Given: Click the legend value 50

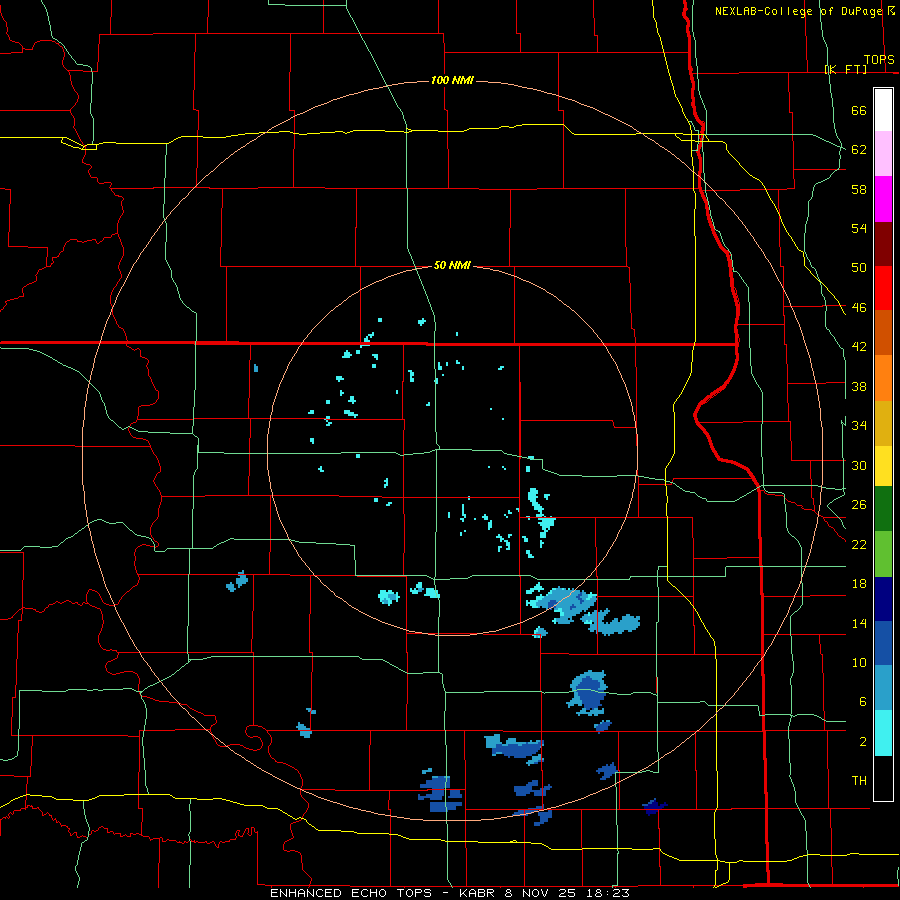Looking at the screenshot, I should tap(859, 267).
